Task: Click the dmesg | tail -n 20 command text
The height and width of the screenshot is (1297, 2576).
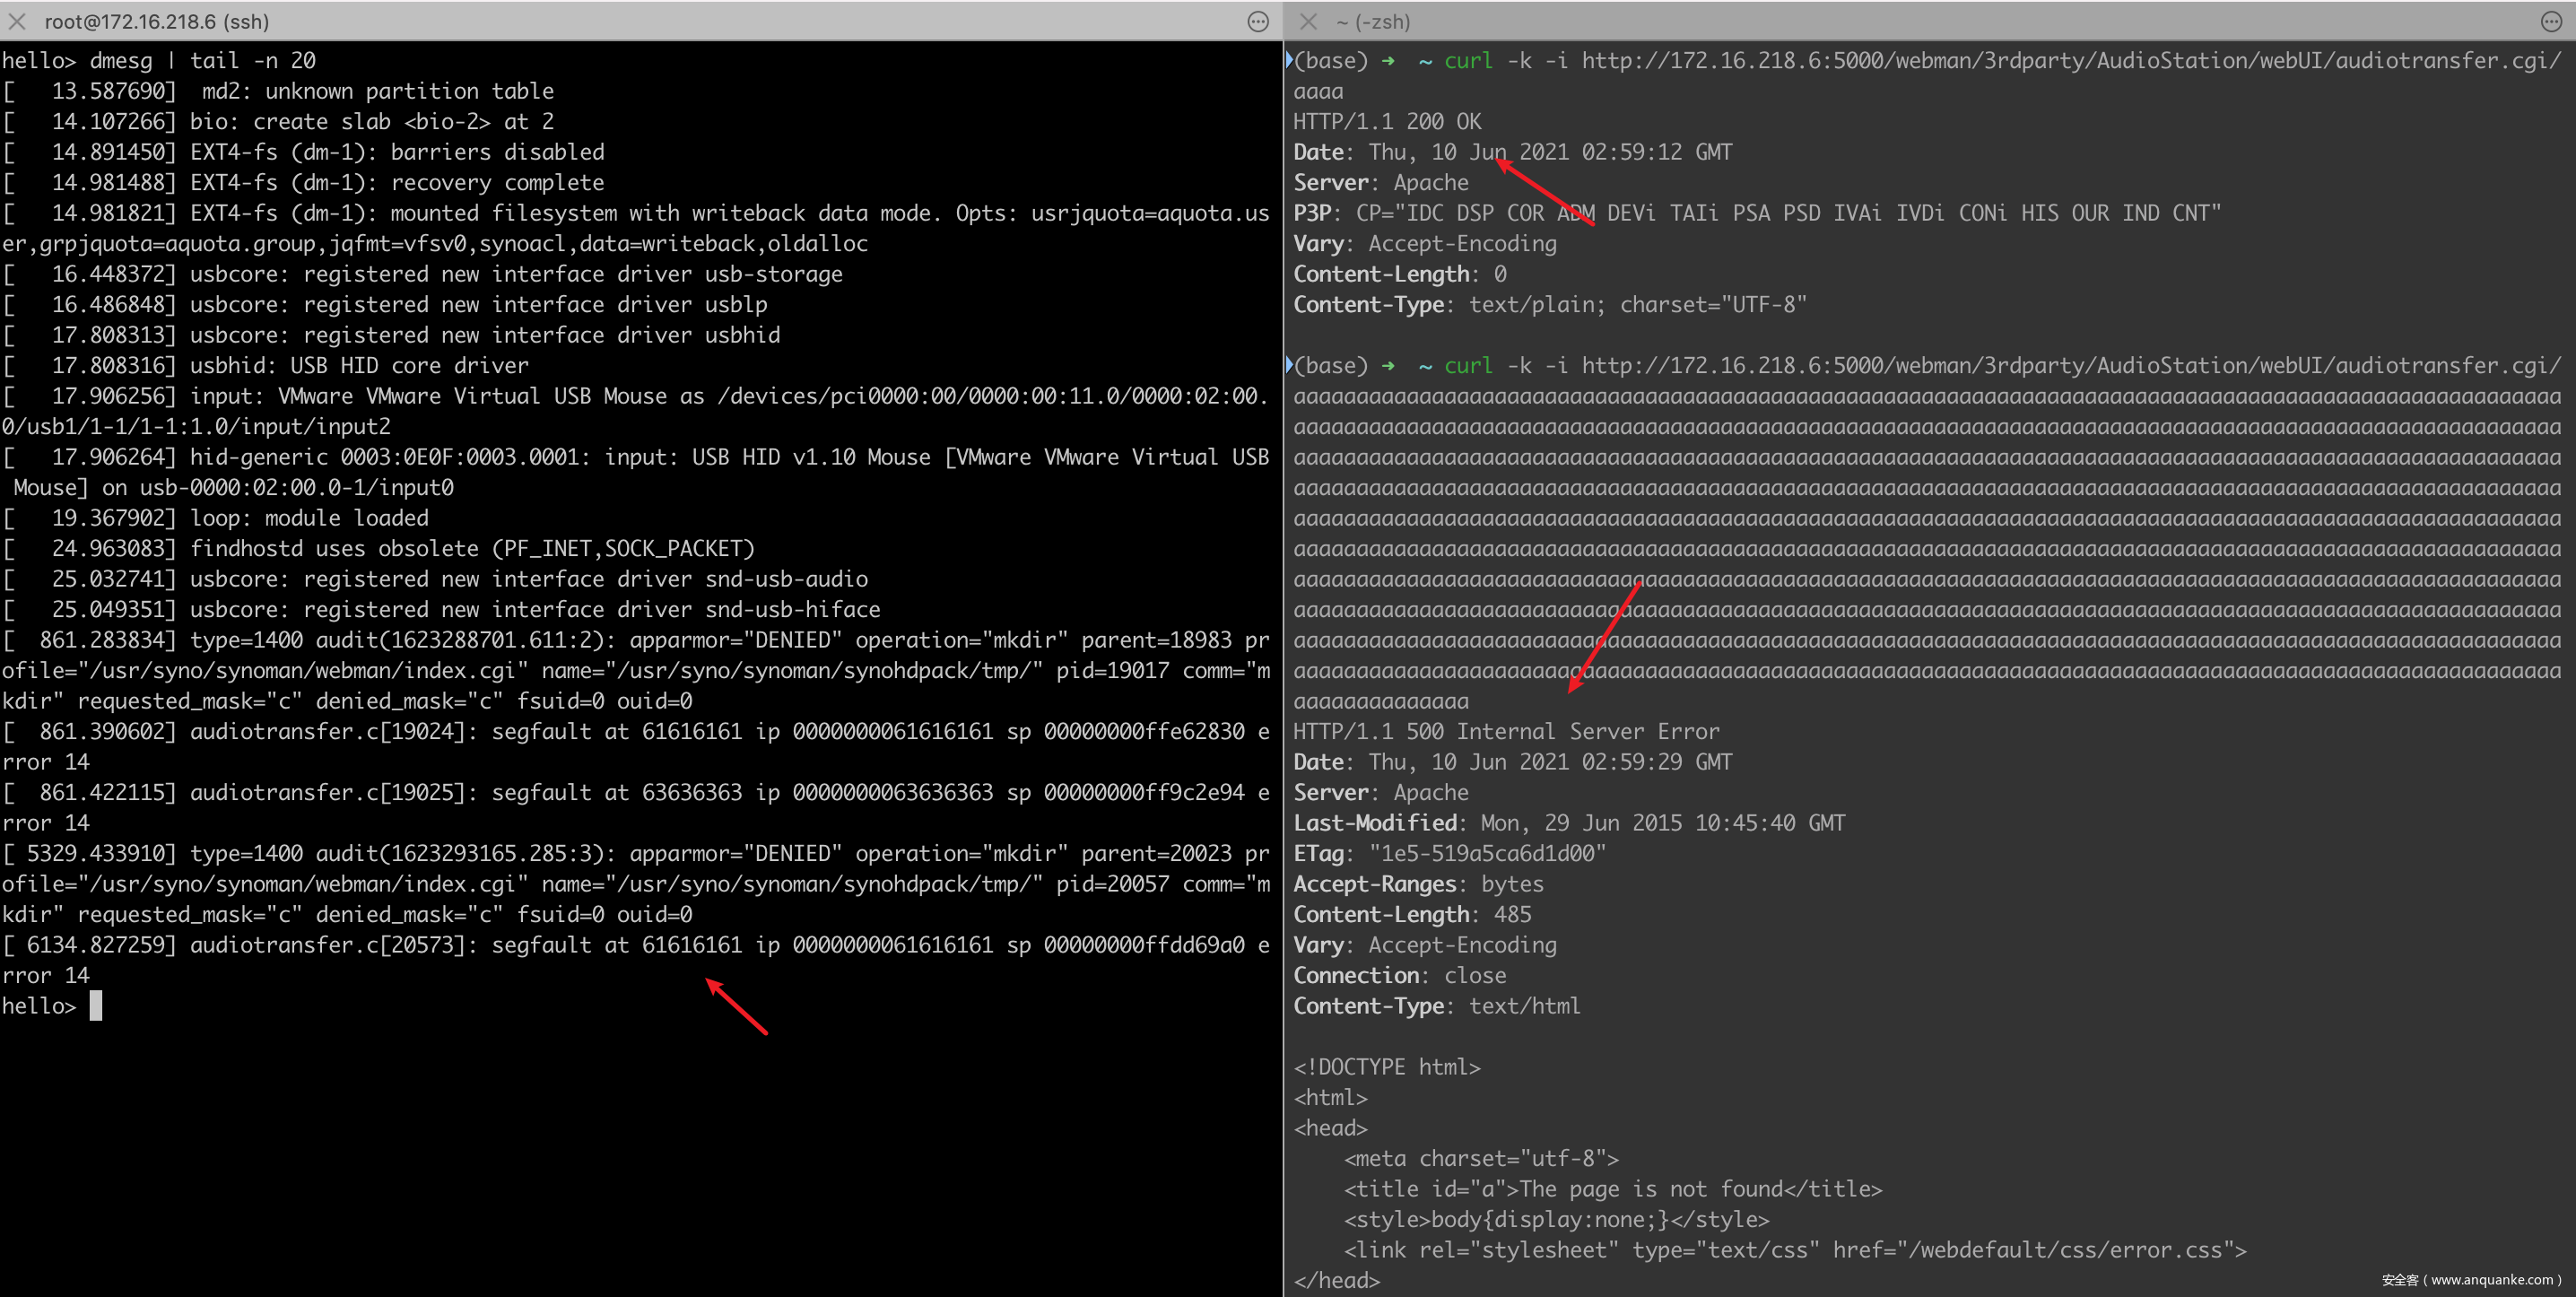Action: point(203,61)
